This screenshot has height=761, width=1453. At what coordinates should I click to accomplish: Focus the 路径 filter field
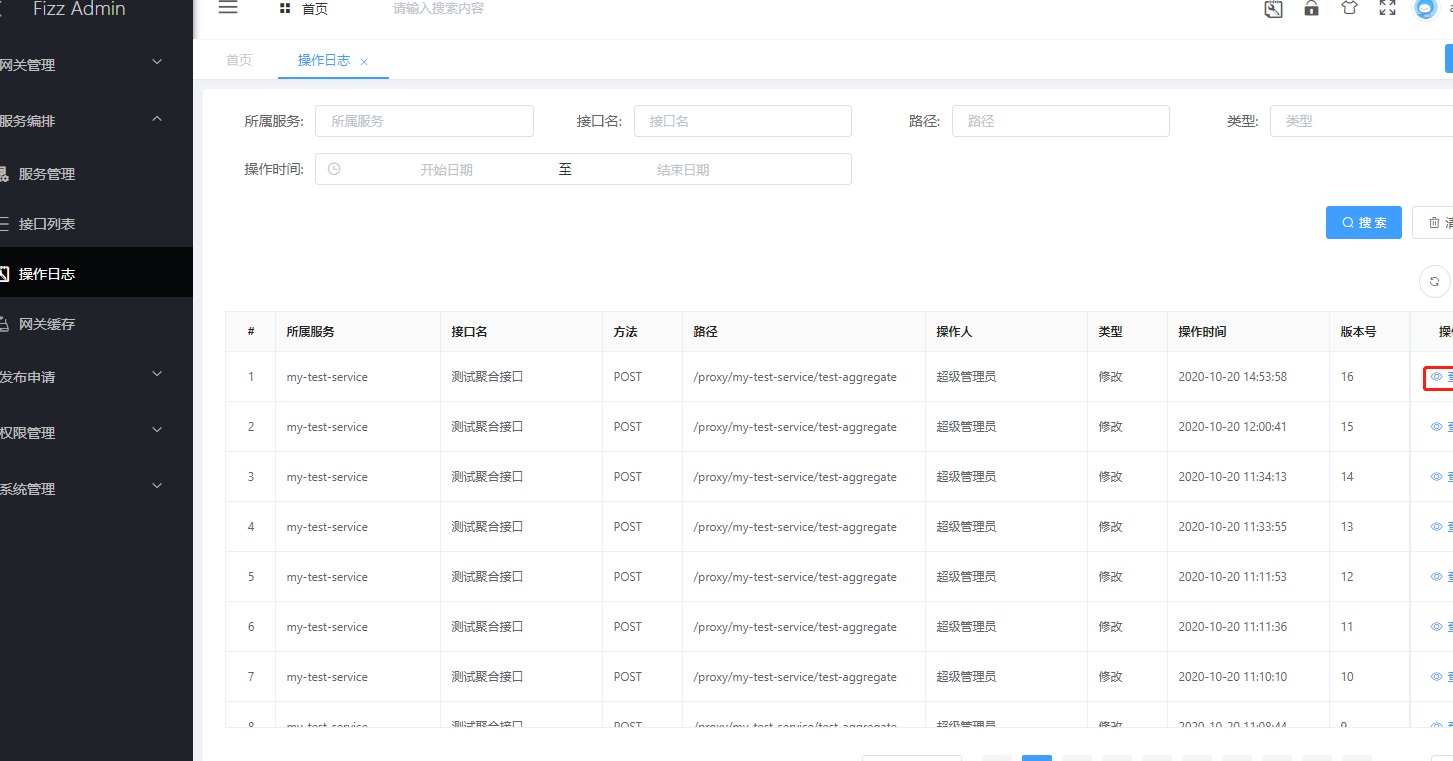point(1060,121)
